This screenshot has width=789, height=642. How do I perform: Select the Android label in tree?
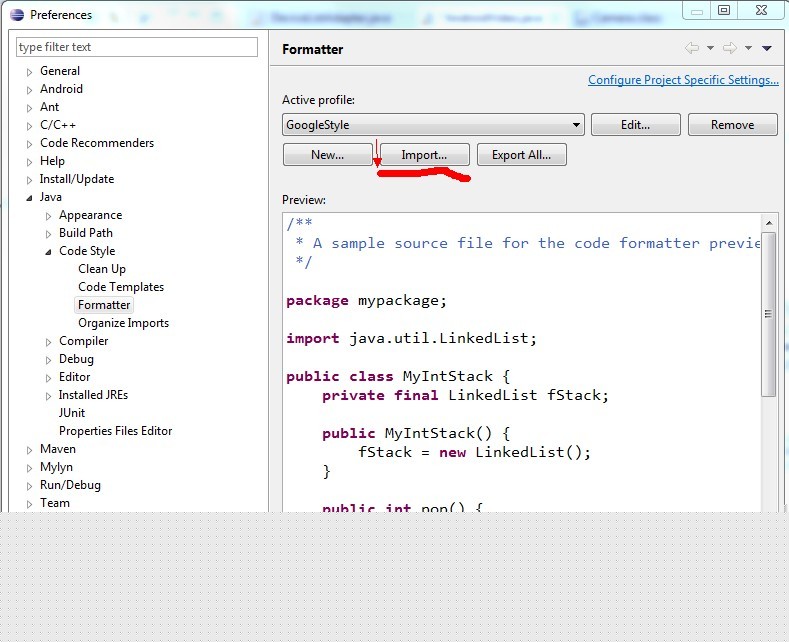[61, 89]
